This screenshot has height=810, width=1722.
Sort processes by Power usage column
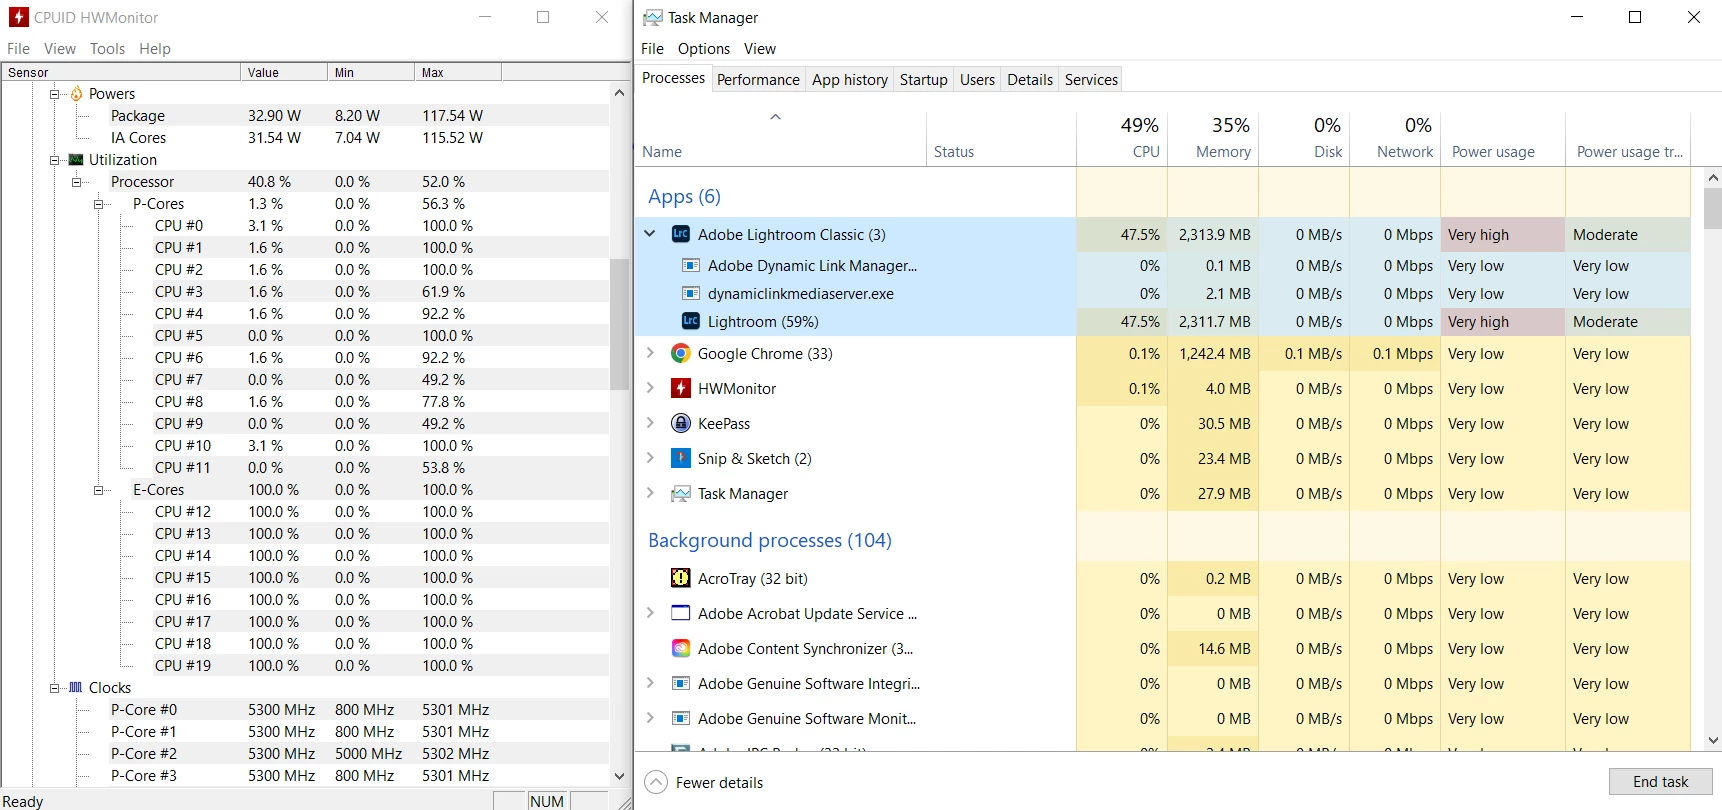tap(1503, 138)
